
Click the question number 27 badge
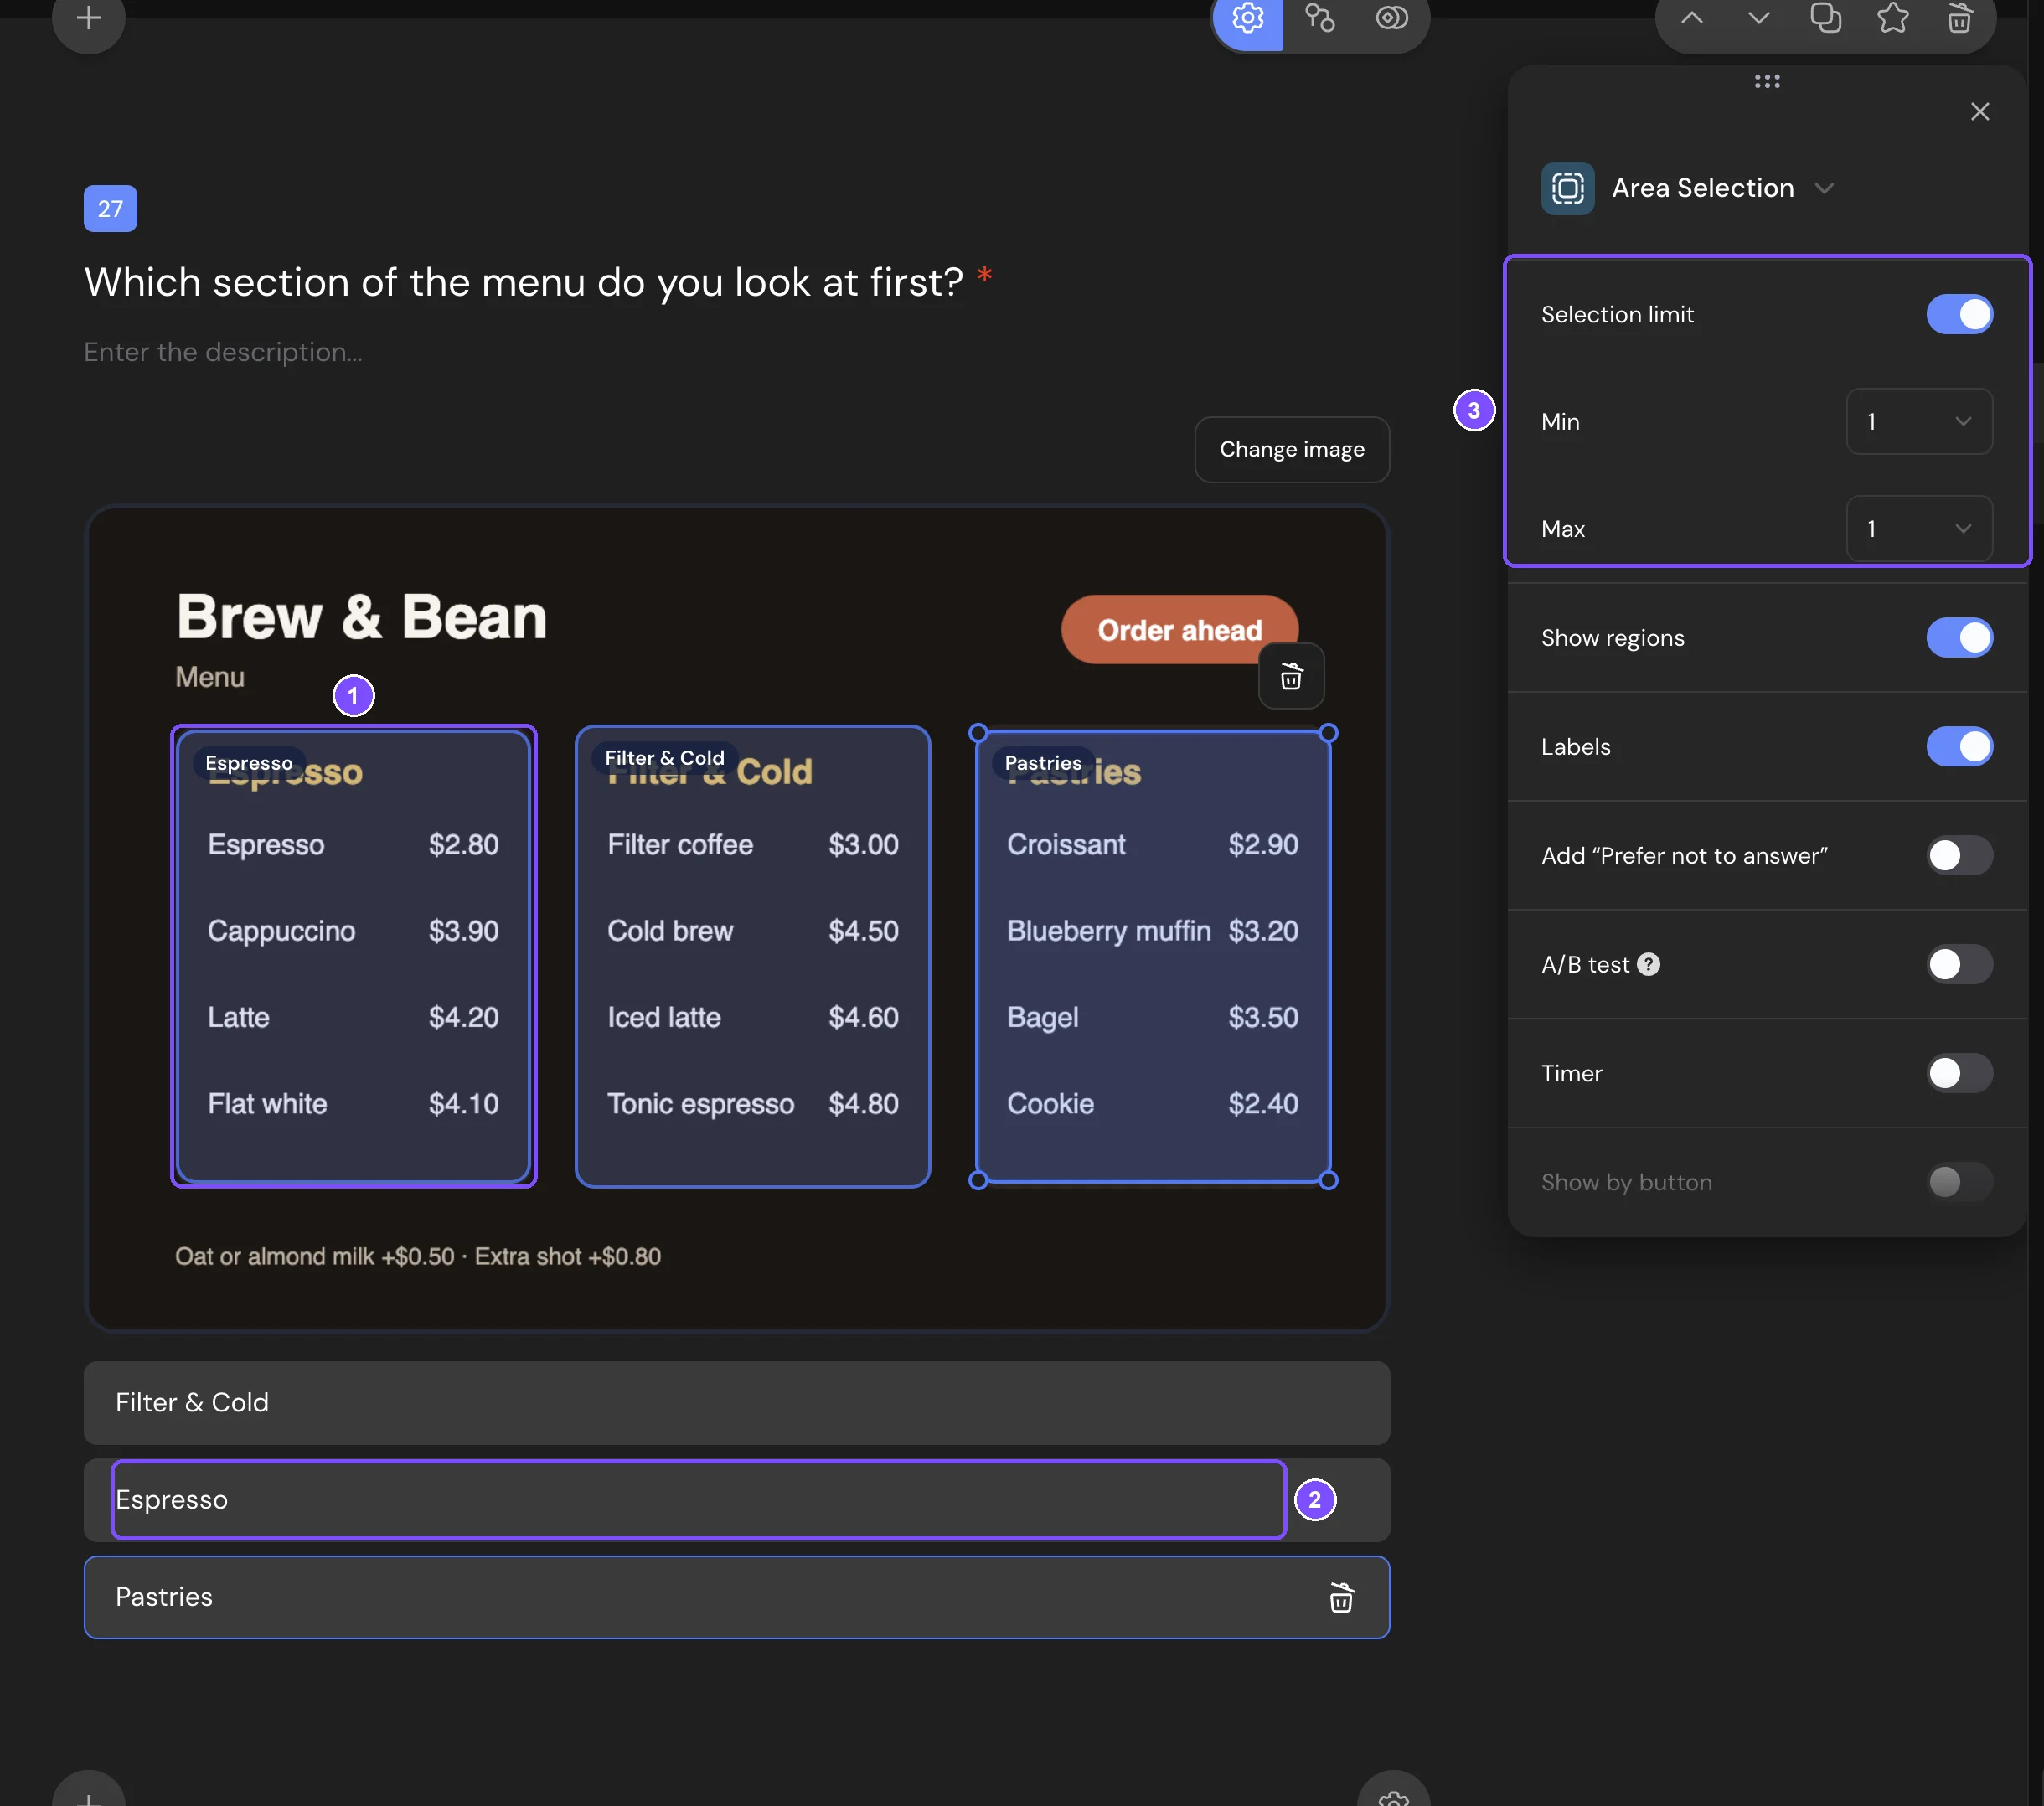point(110,208)
